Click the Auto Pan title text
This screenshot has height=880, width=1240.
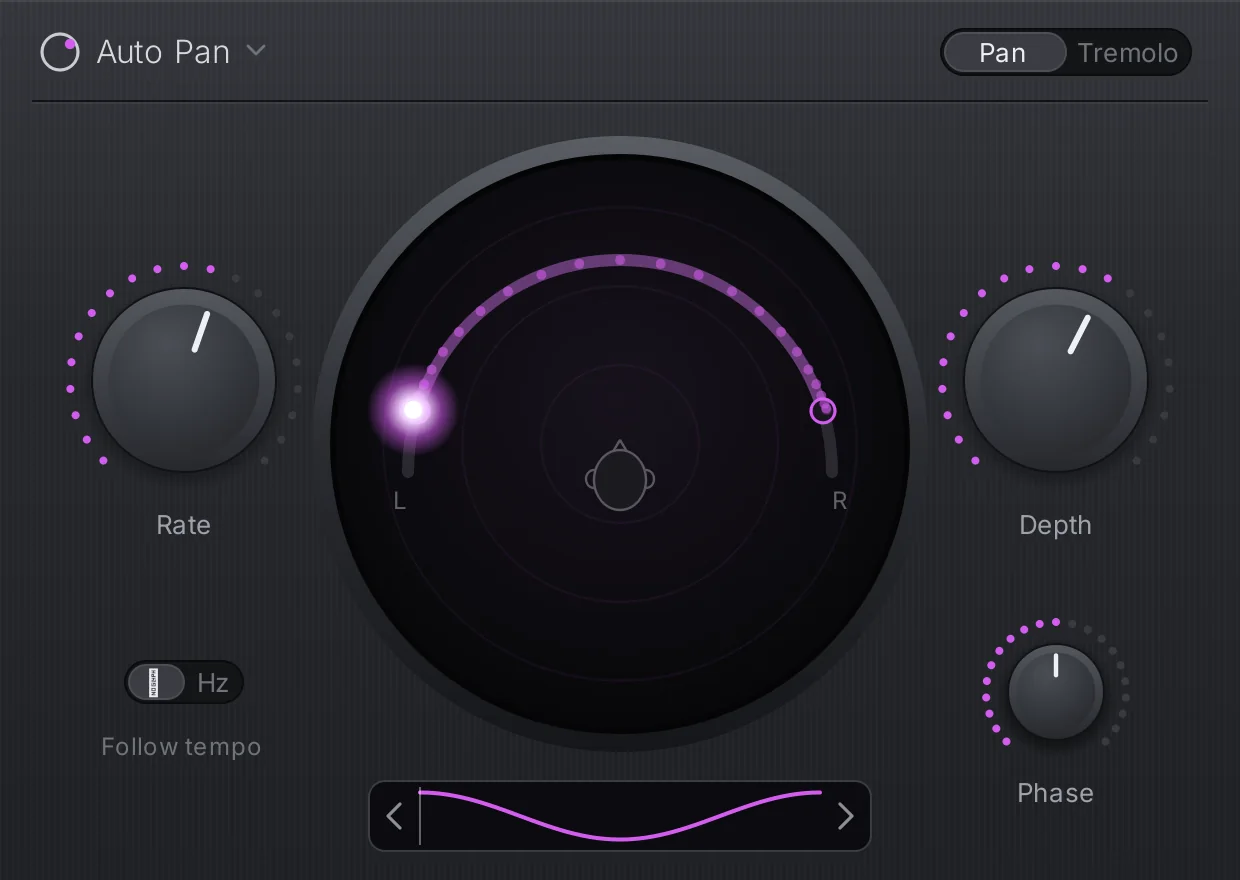point(163,52)
